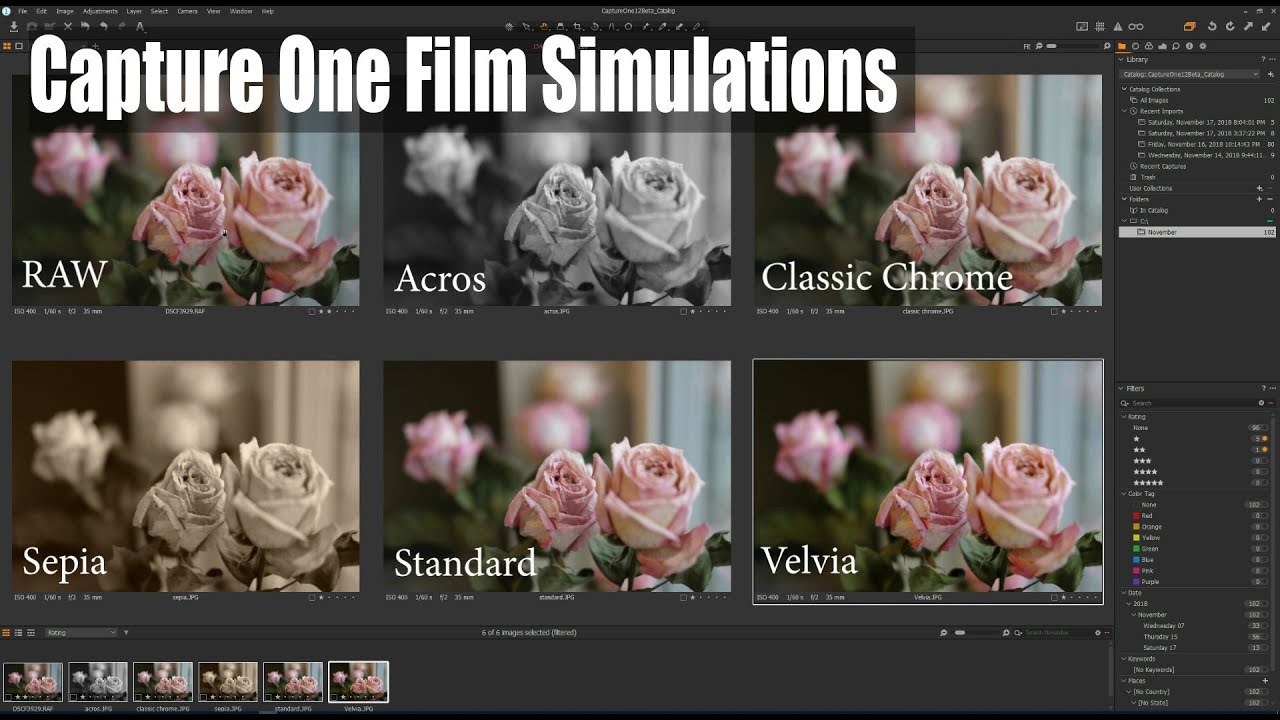Add a folder with Folders plus button

[x=1259, y=199]
